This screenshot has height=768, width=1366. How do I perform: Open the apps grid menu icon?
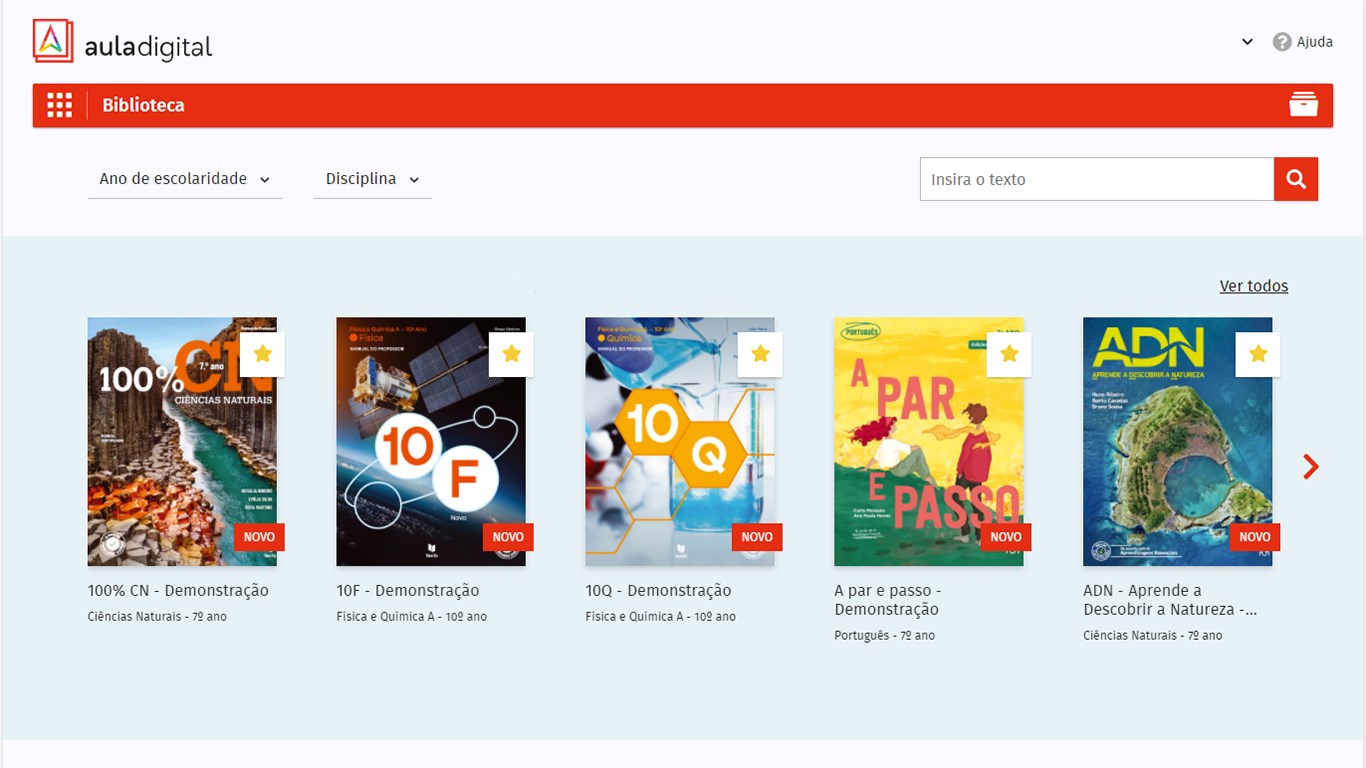(59, 105)
